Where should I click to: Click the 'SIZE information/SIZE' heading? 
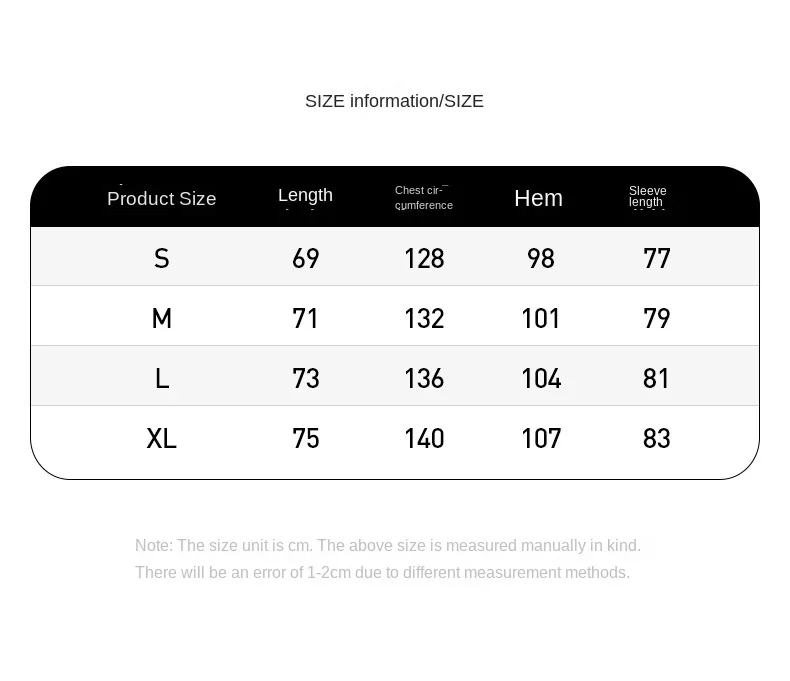click(394, 101)
